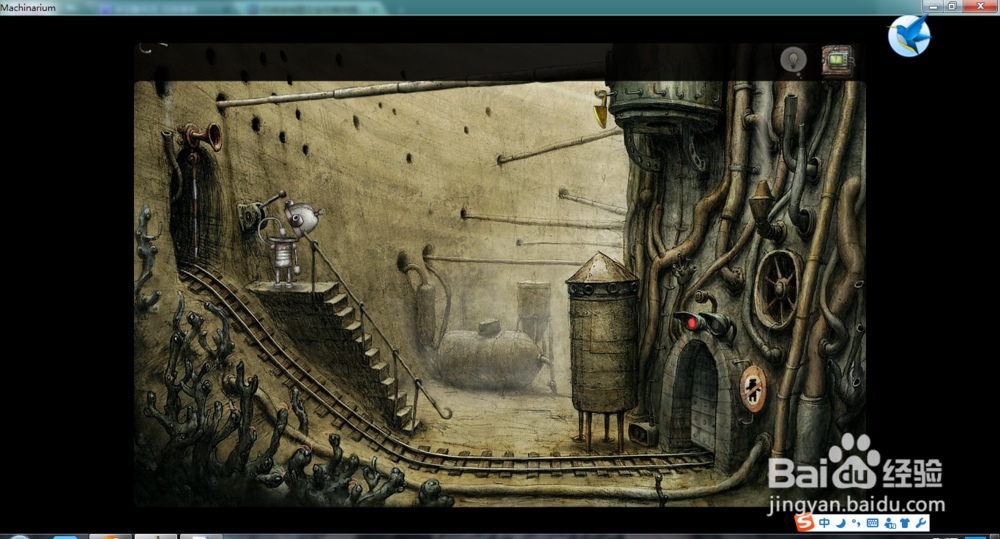Open the wrench settings icon in IME bar

click(x=920, y=523)
